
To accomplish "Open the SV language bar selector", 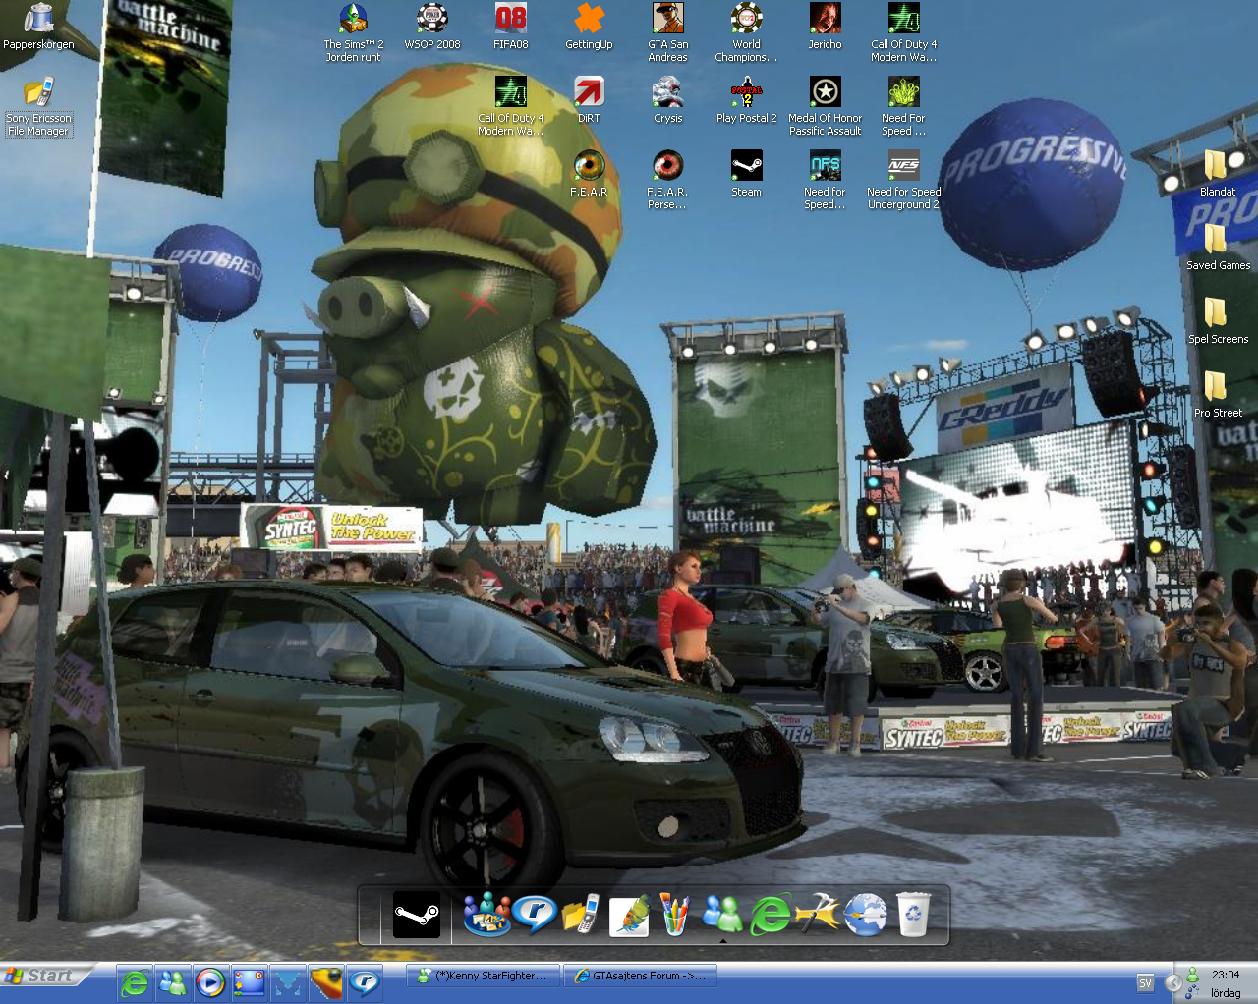I will click(1144, 983).
